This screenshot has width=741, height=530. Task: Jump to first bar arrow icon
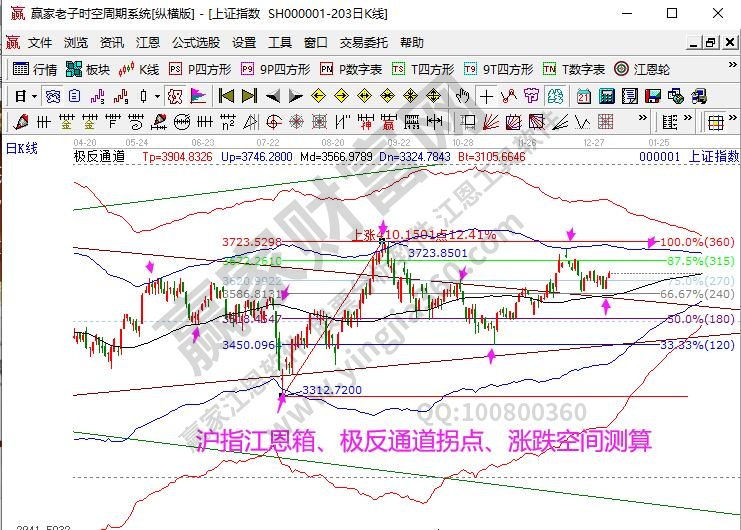pyautogui.click(x=225, y=96)
